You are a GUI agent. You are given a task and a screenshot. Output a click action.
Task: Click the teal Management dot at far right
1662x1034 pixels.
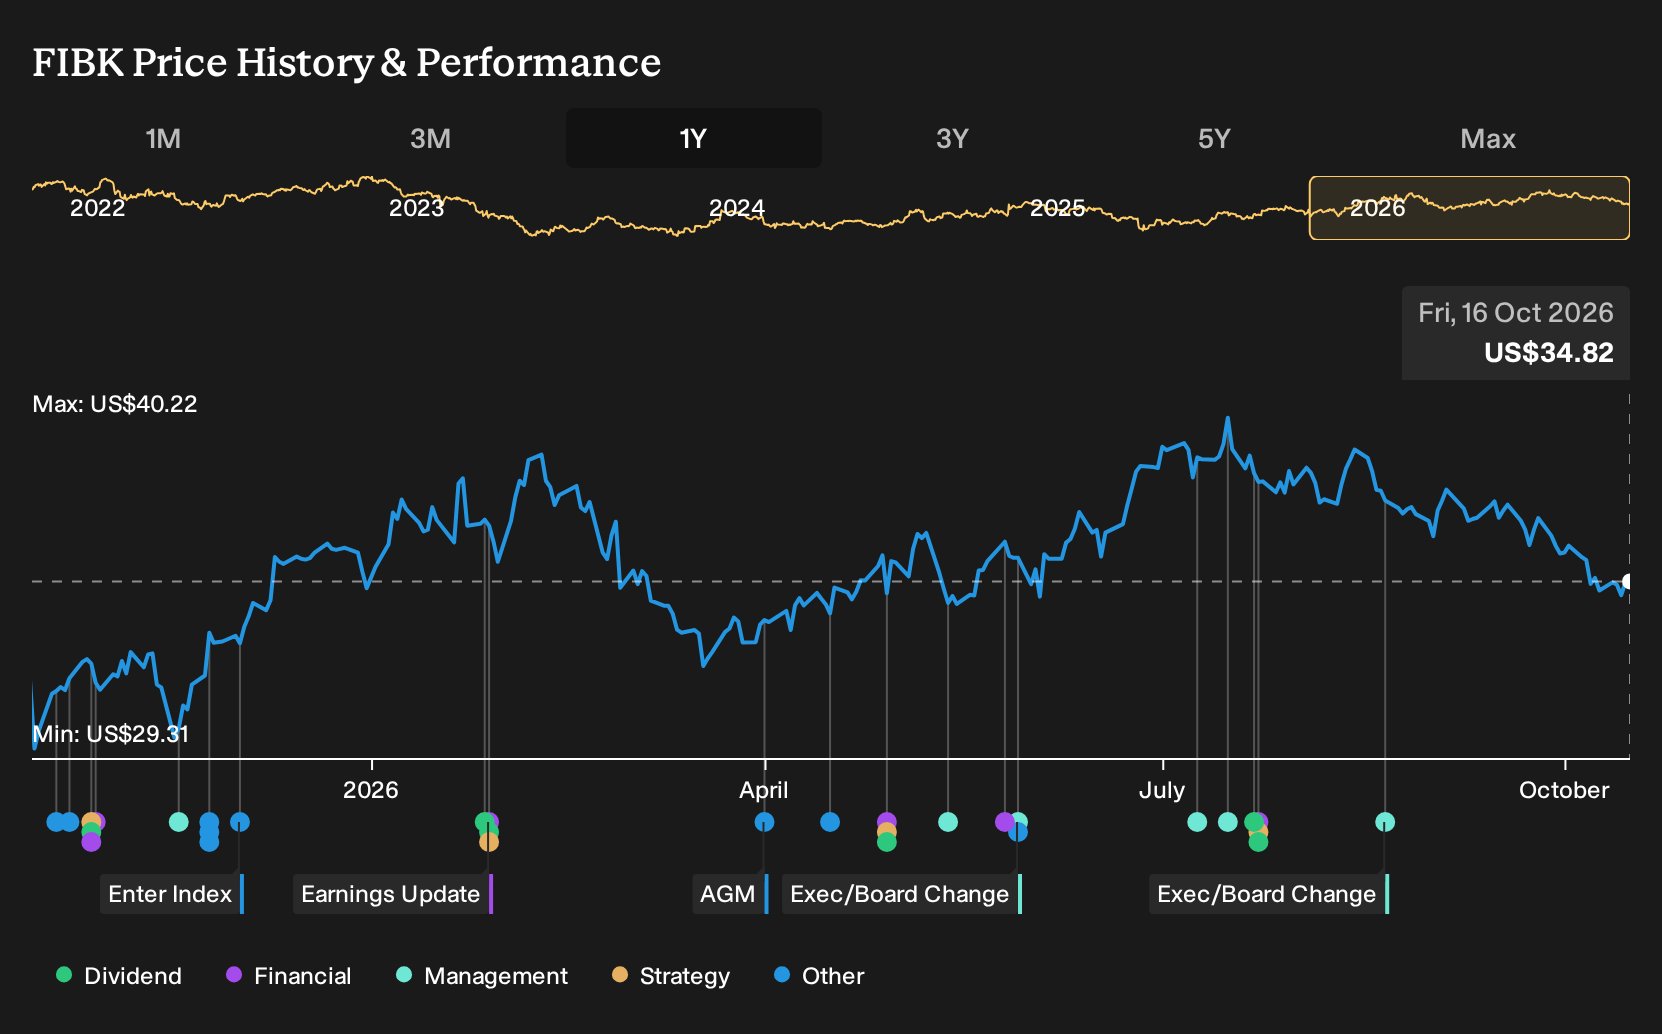[1385, 822]
